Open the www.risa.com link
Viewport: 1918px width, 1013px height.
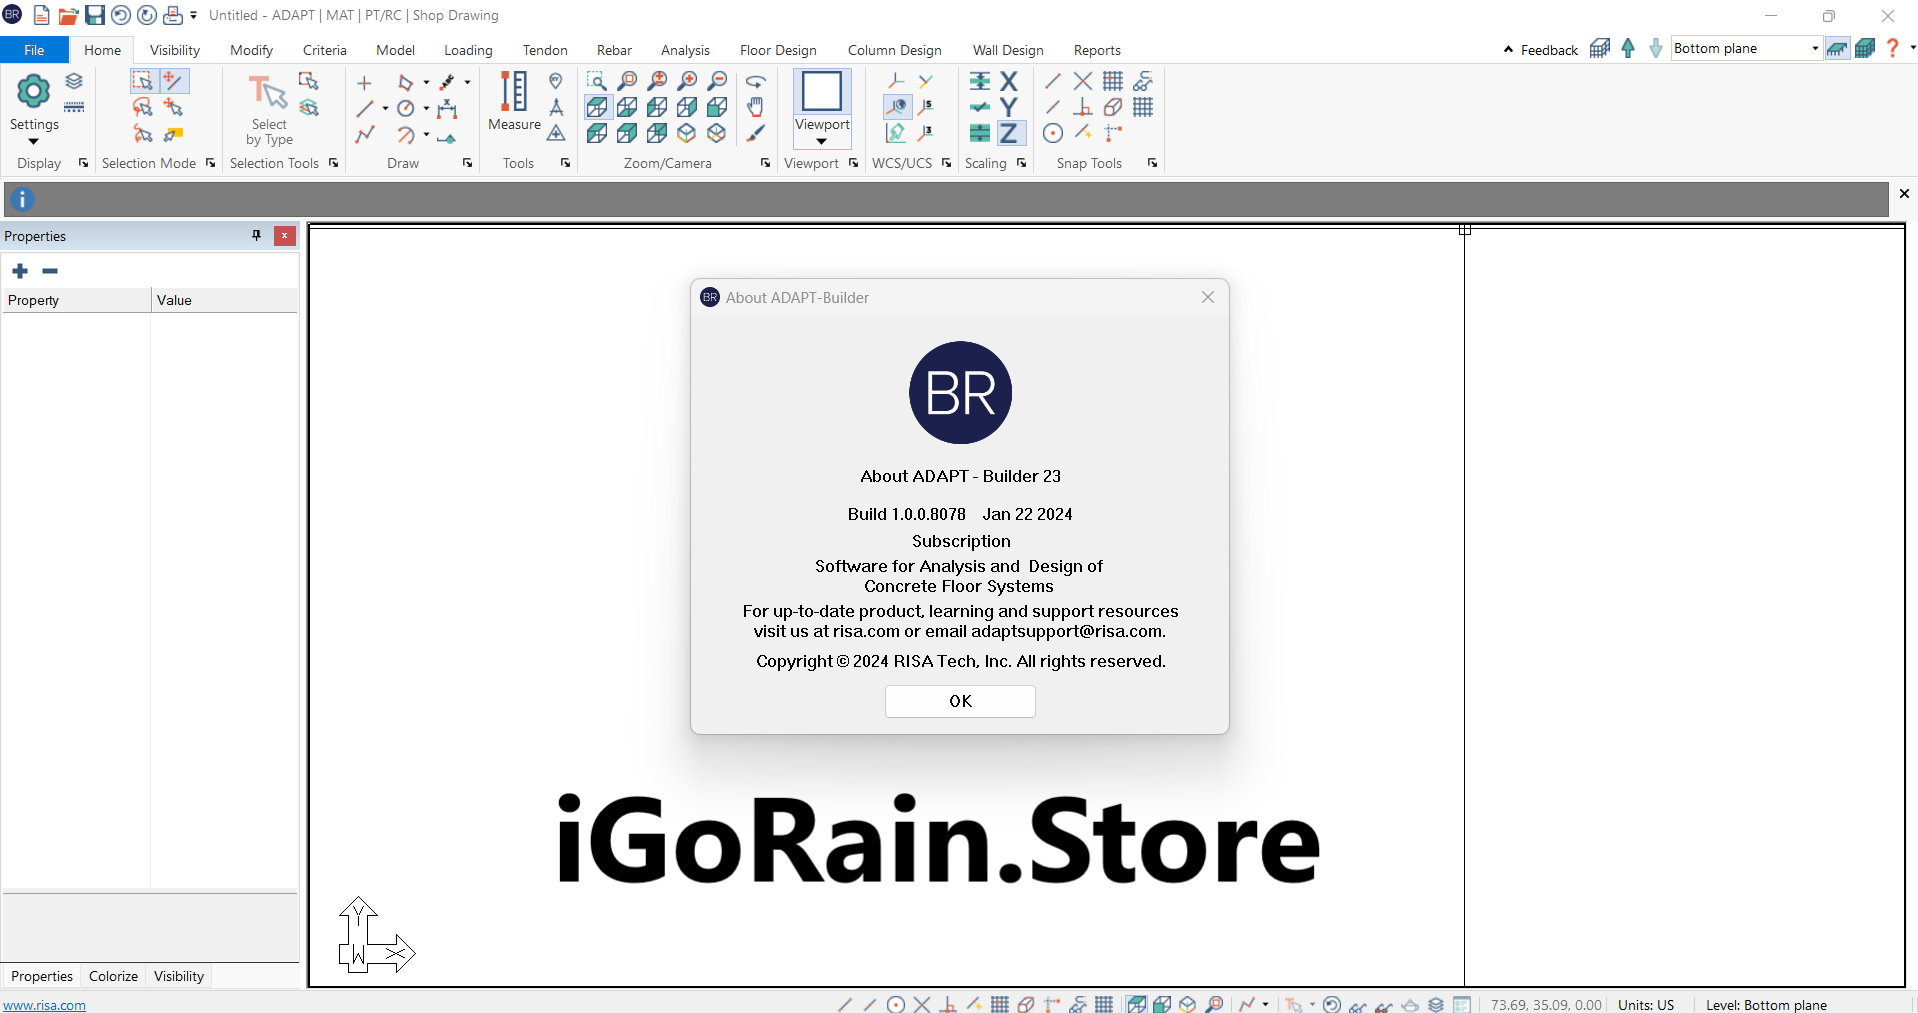[45, 1005]
